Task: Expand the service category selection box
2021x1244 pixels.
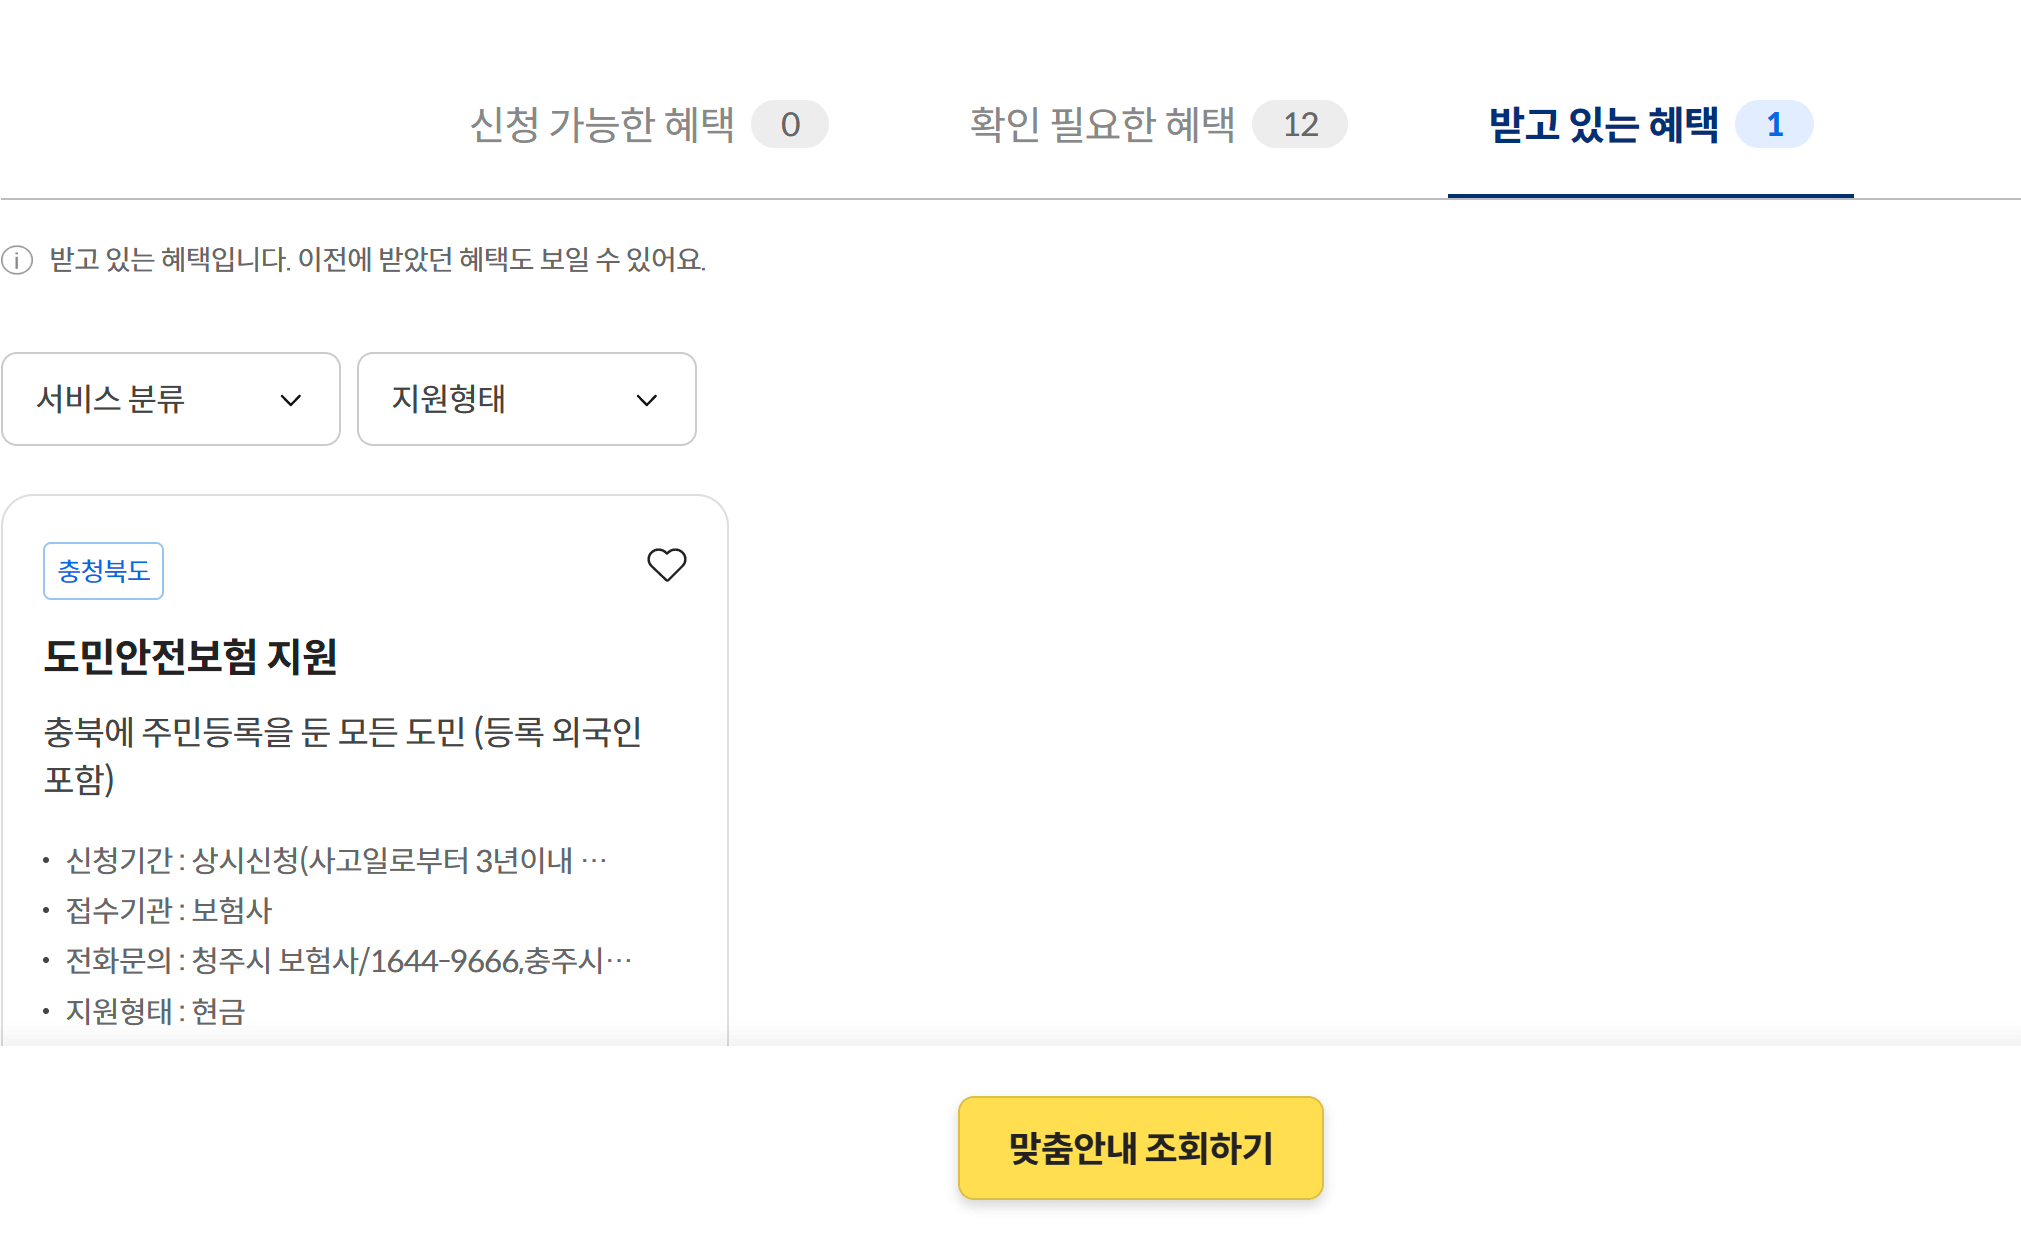Action: pos(170,400)
